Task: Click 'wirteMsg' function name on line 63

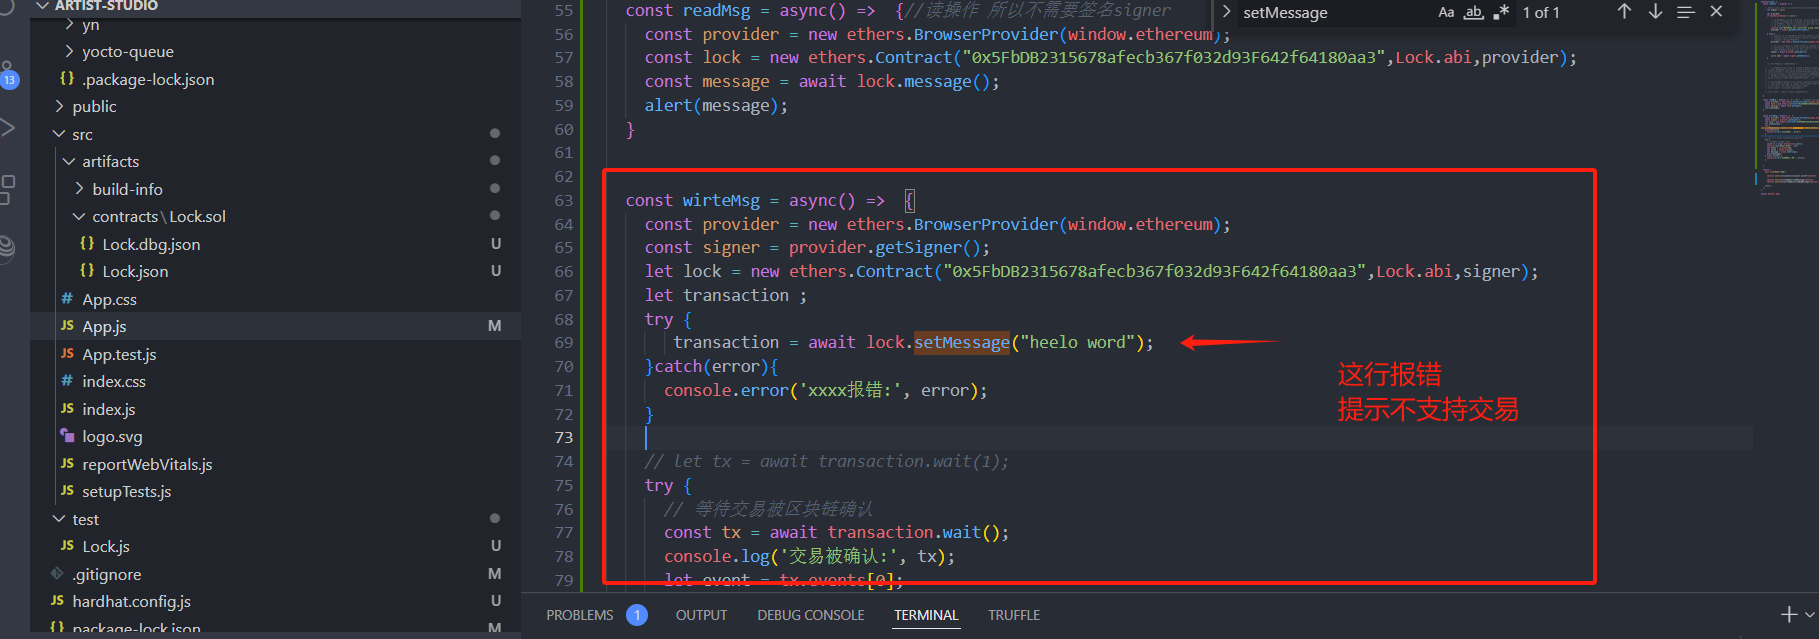Action: coord(721,201)
